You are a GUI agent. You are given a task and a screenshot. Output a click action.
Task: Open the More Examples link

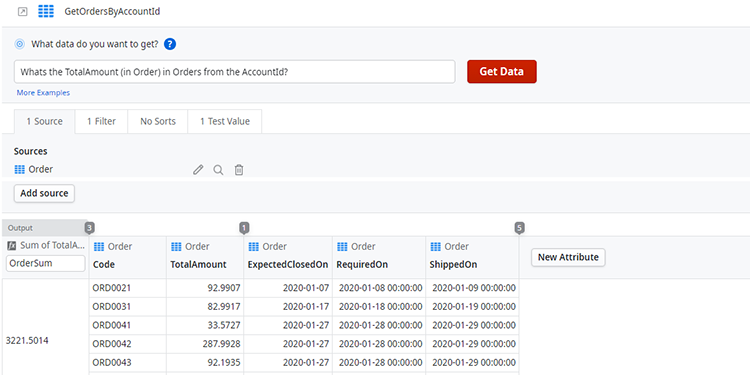coord(43,93)
